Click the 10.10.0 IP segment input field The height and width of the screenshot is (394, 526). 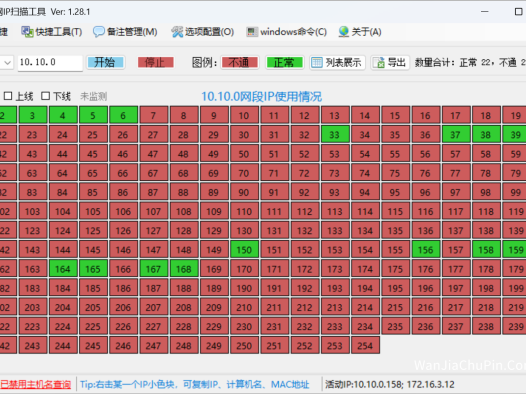[50, 63]
